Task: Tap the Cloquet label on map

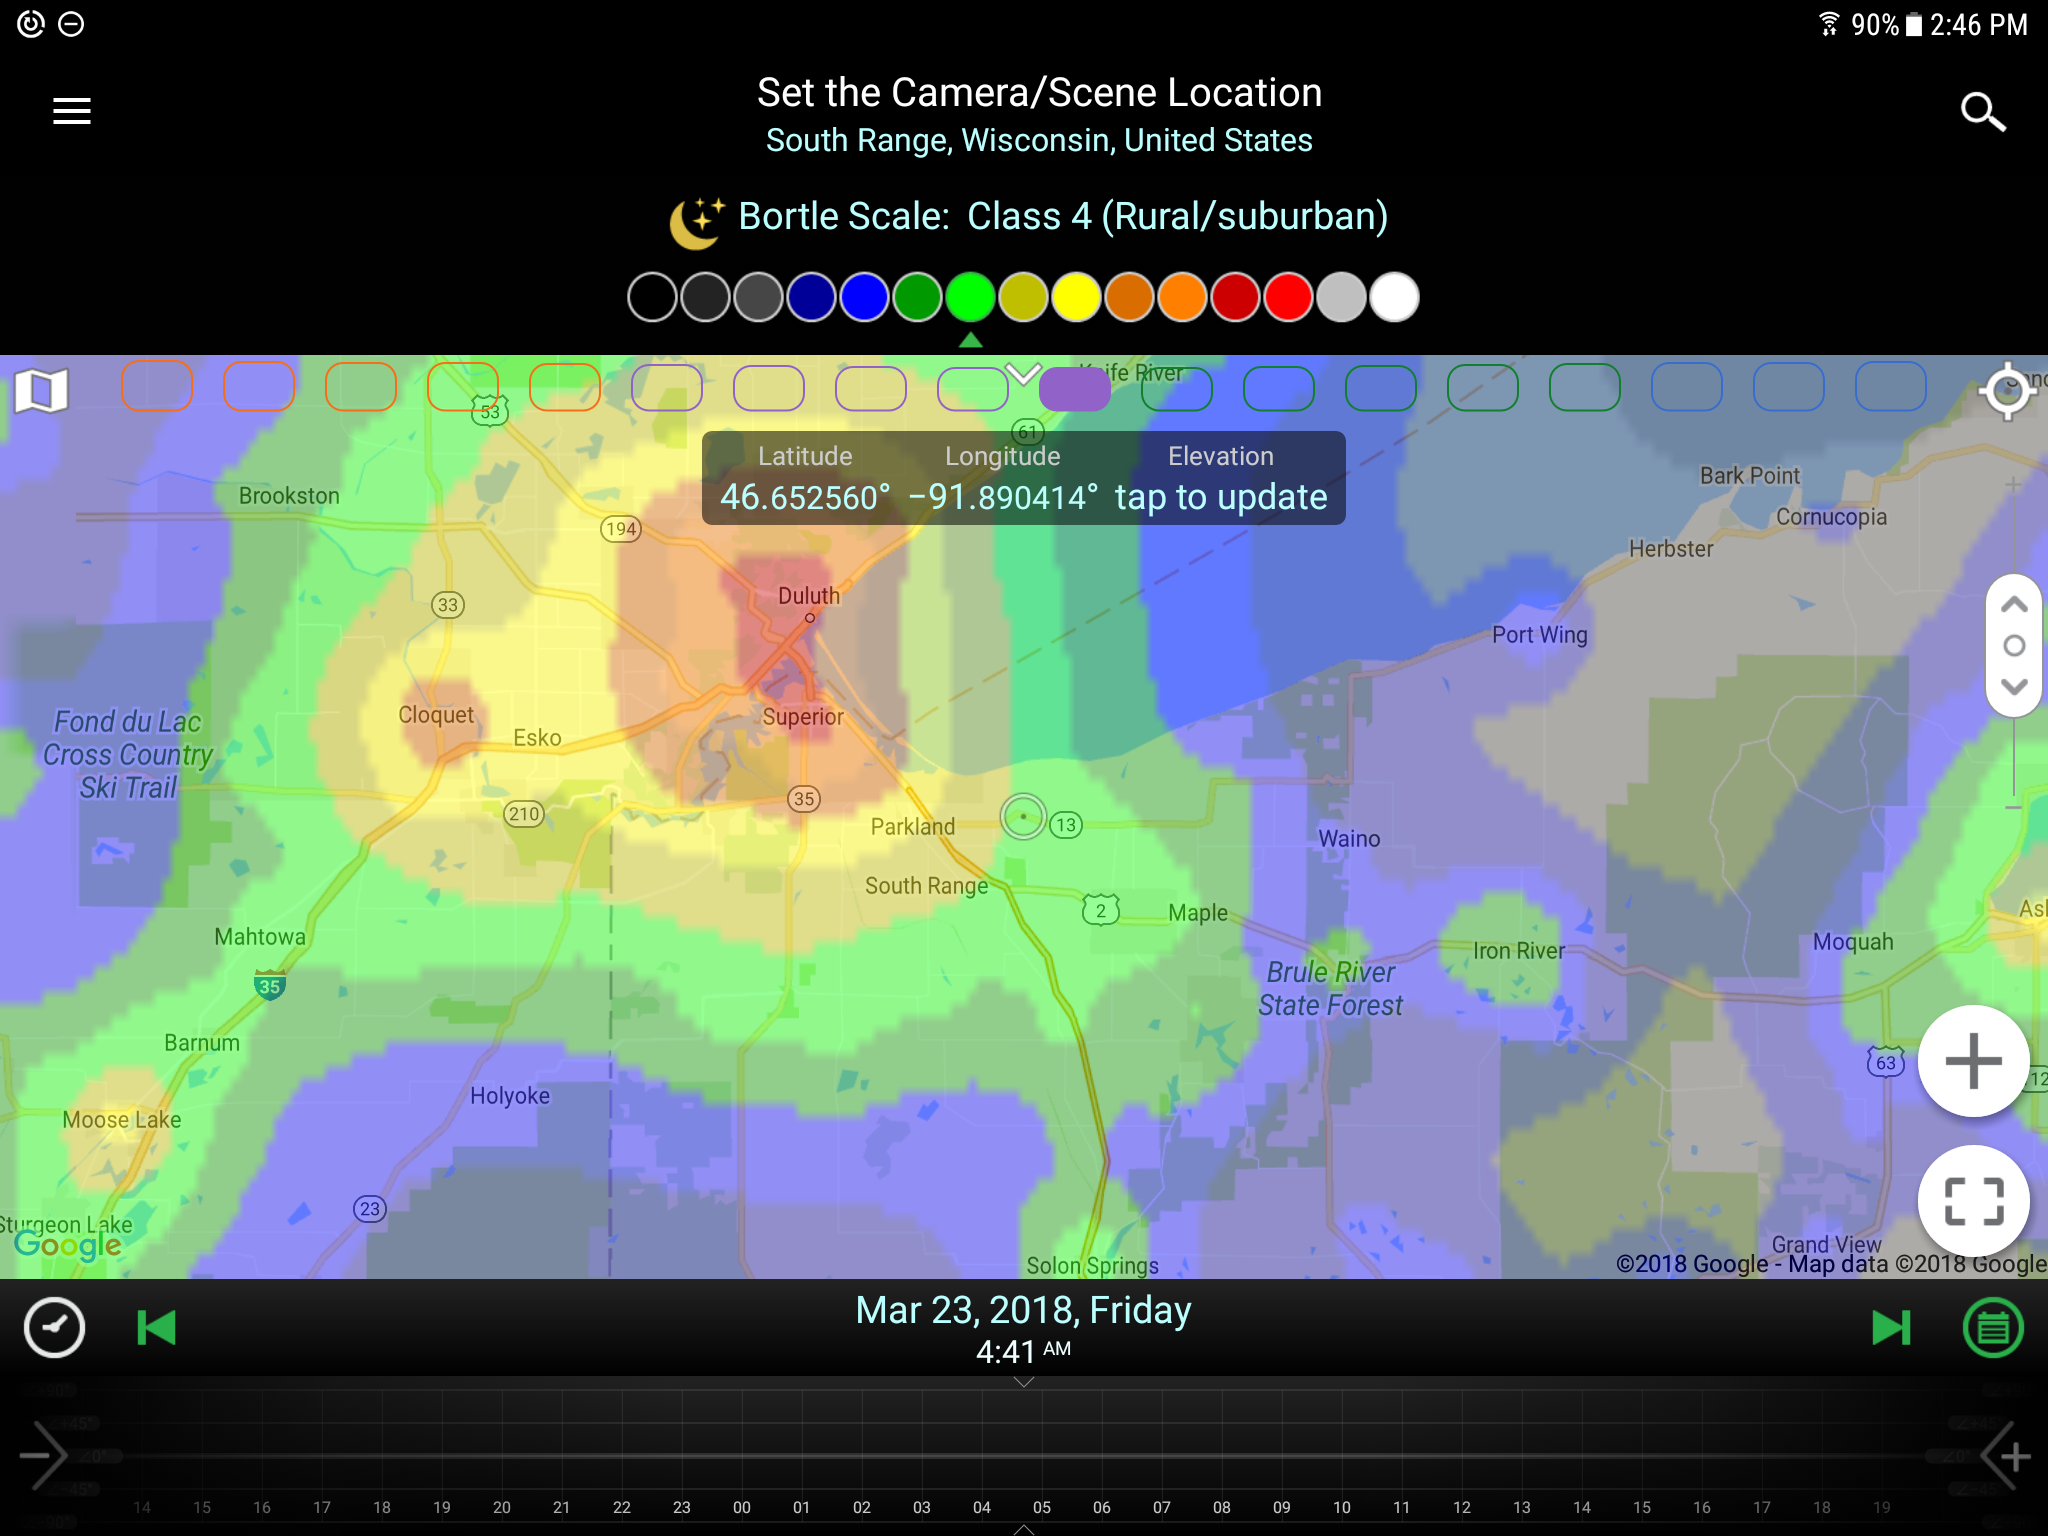Action: (x=436, y=715)
